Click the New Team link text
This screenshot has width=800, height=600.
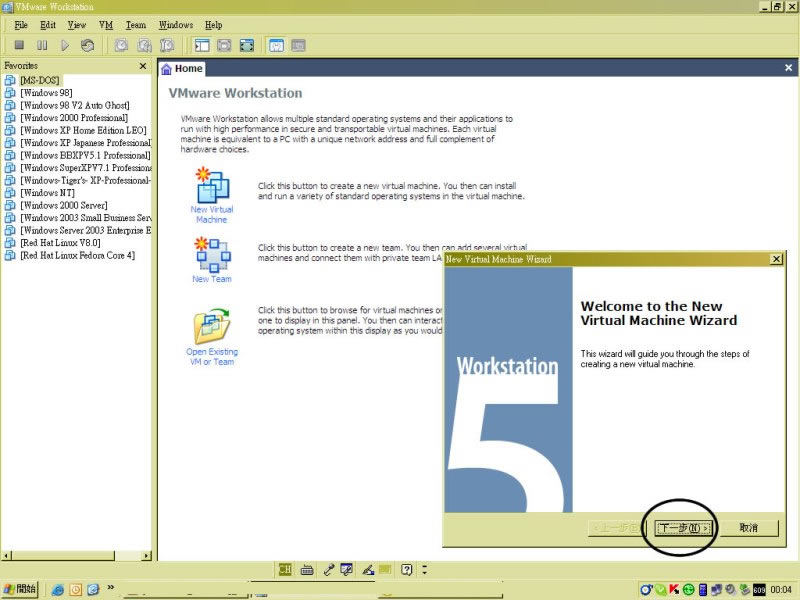click(x=212, y=279)
